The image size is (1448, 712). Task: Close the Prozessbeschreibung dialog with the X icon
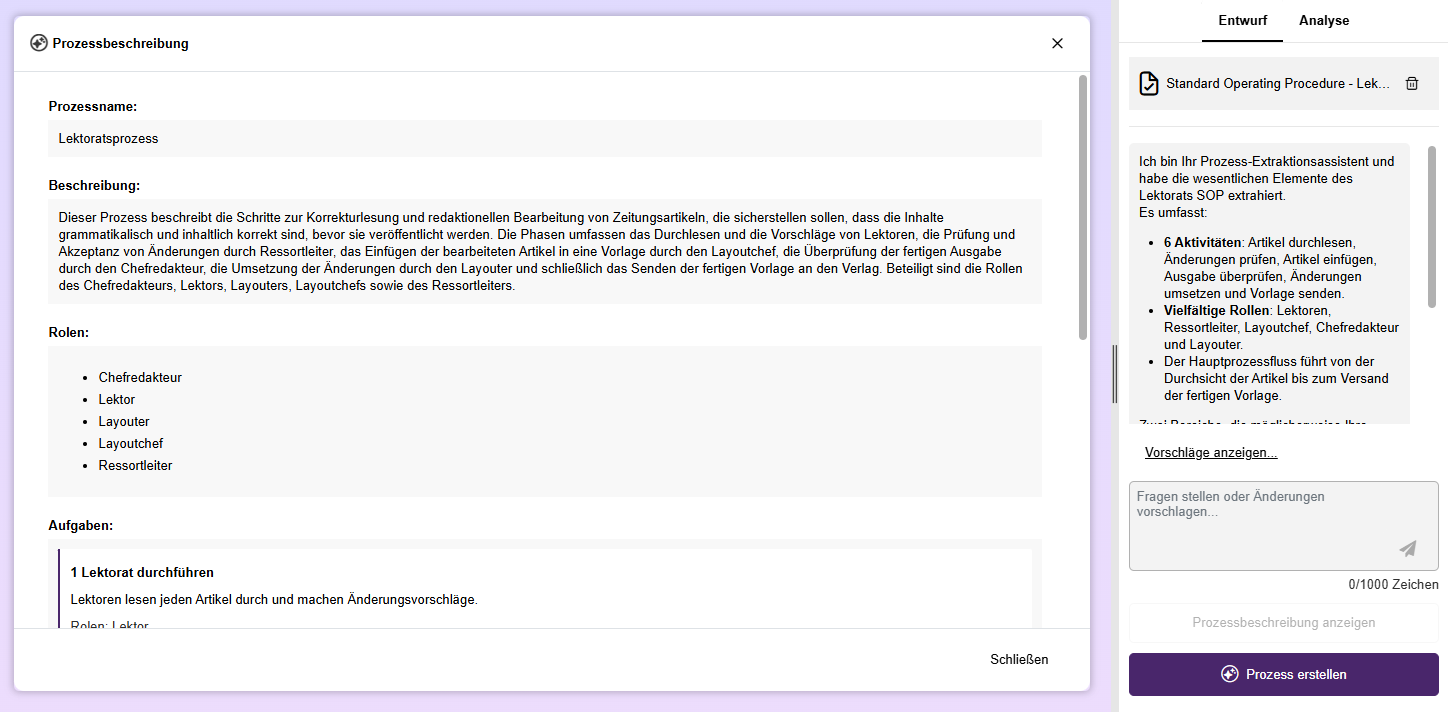tap(1057, 43)
